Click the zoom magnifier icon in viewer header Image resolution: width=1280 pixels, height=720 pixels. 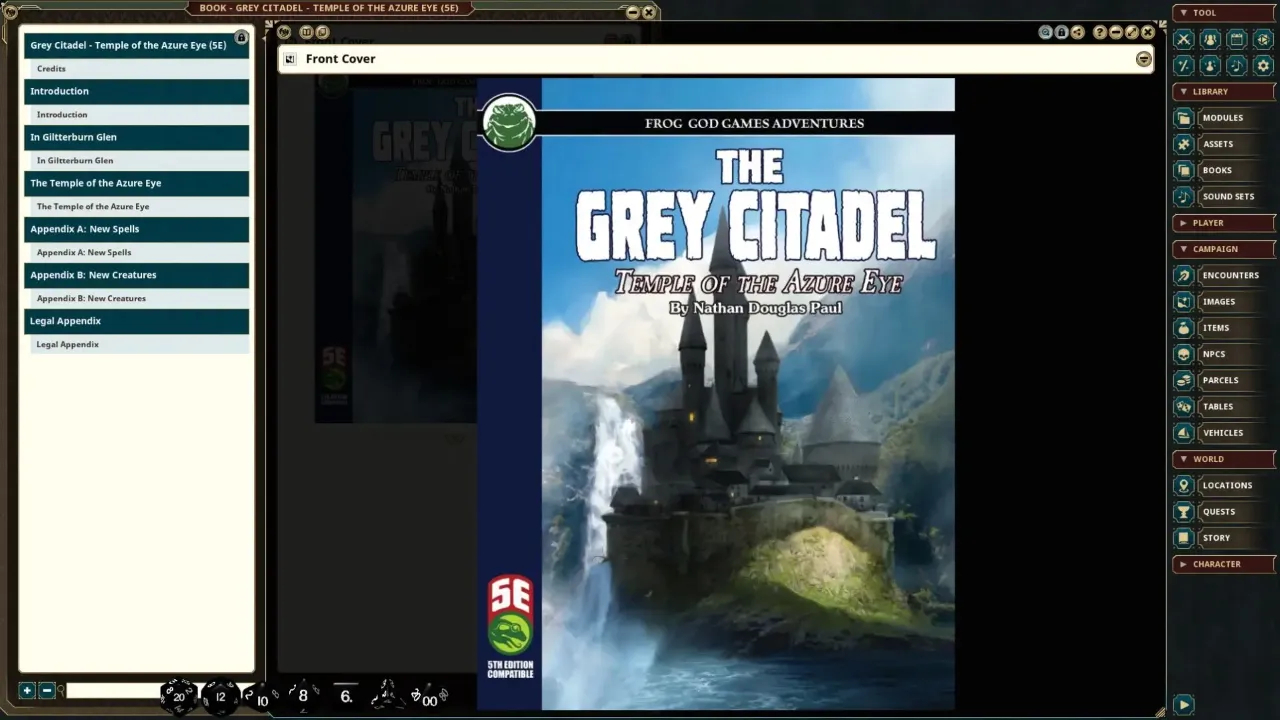point(1045,32)
